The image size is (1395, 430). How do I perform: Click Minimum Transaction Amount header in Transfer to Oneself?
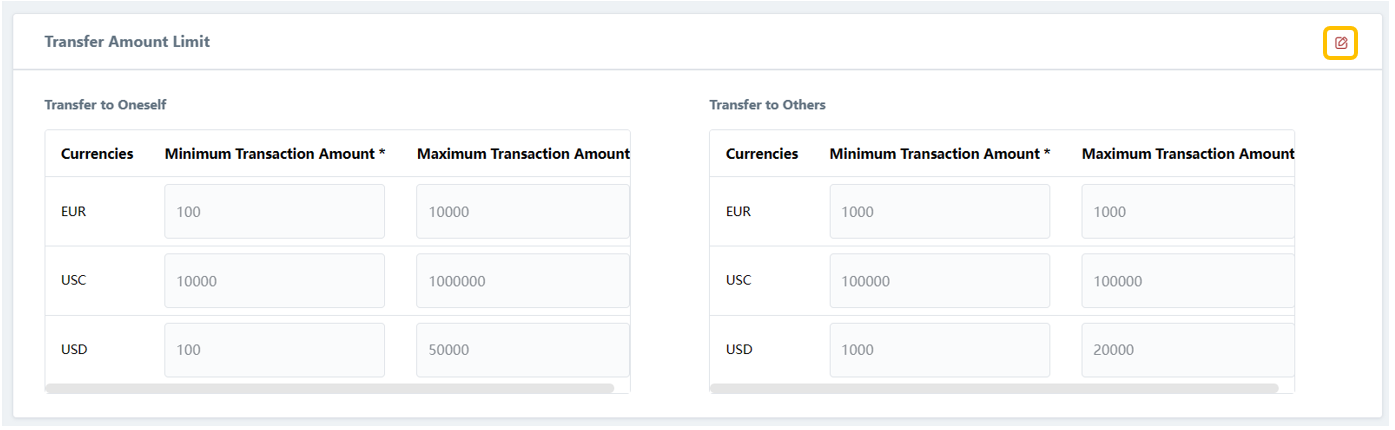[x=275, y=154]
